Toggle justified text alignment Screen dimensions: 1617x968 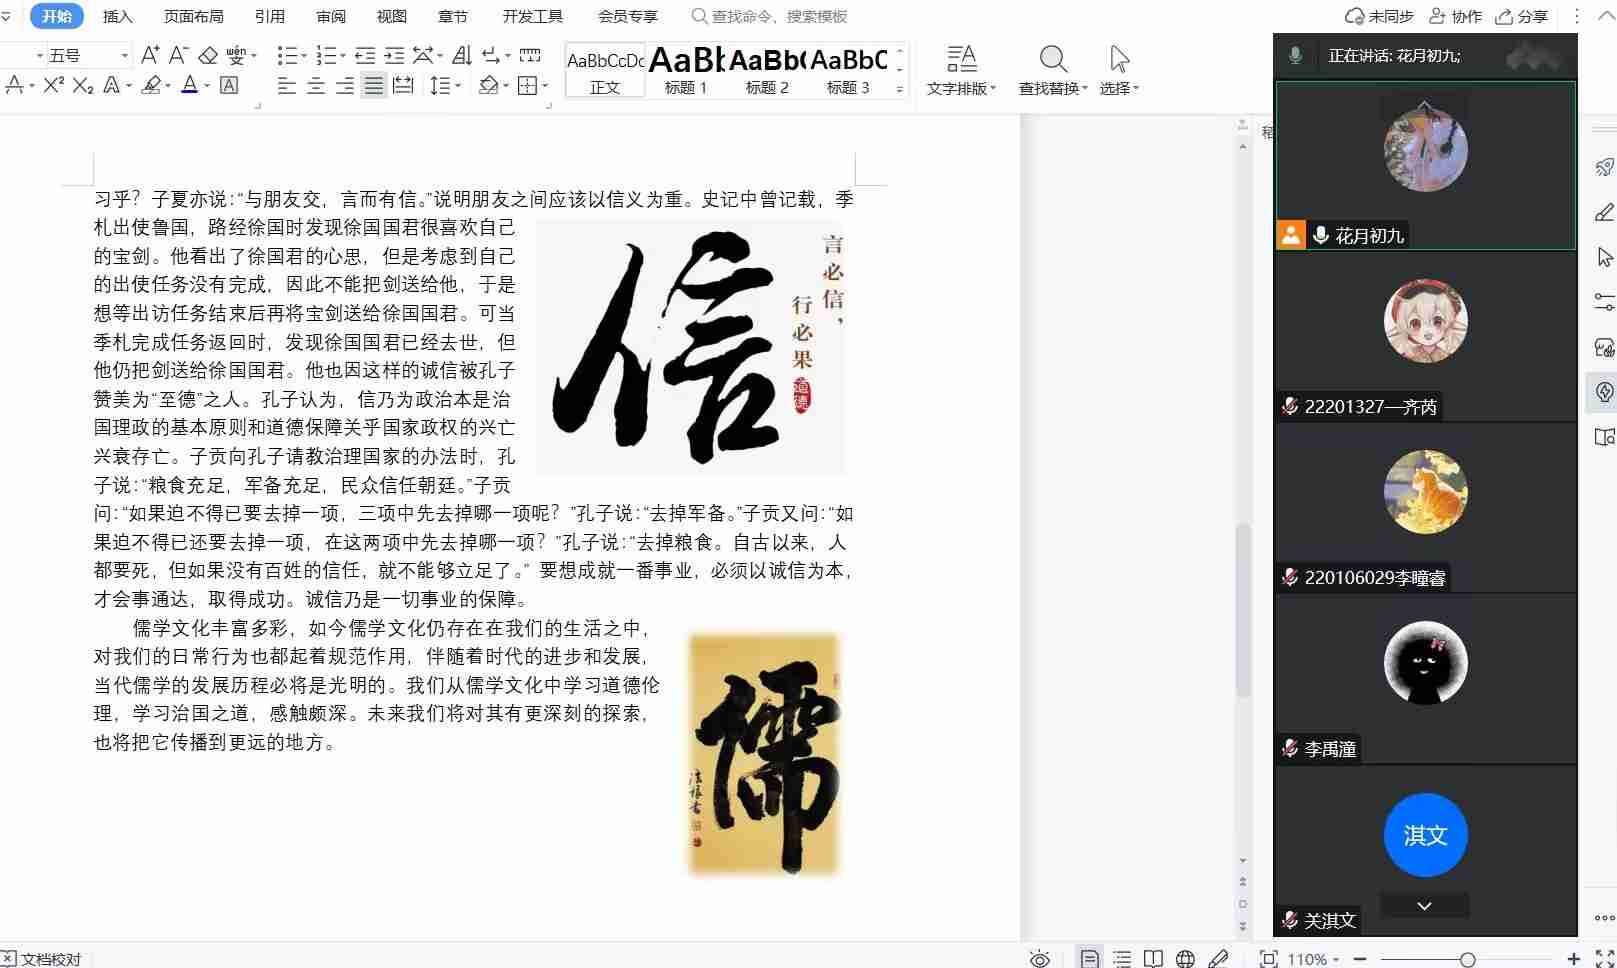point(373,86)
